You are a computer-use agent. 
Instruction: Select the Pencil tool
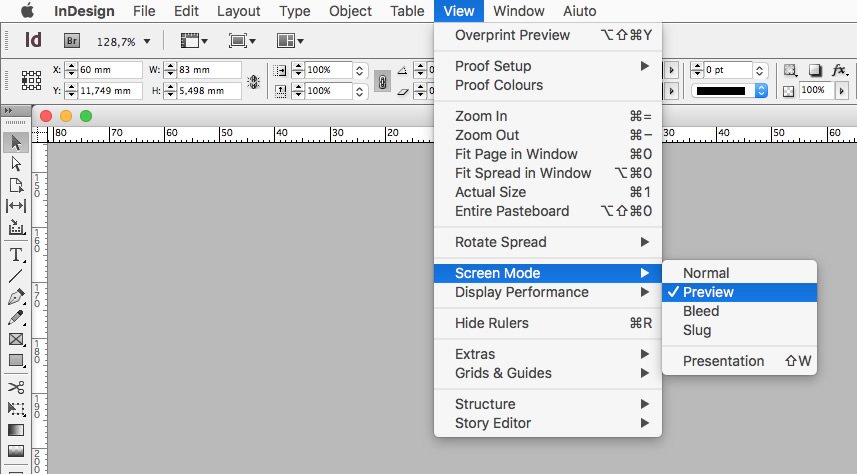pyautogui.click(x=16, y=318)
